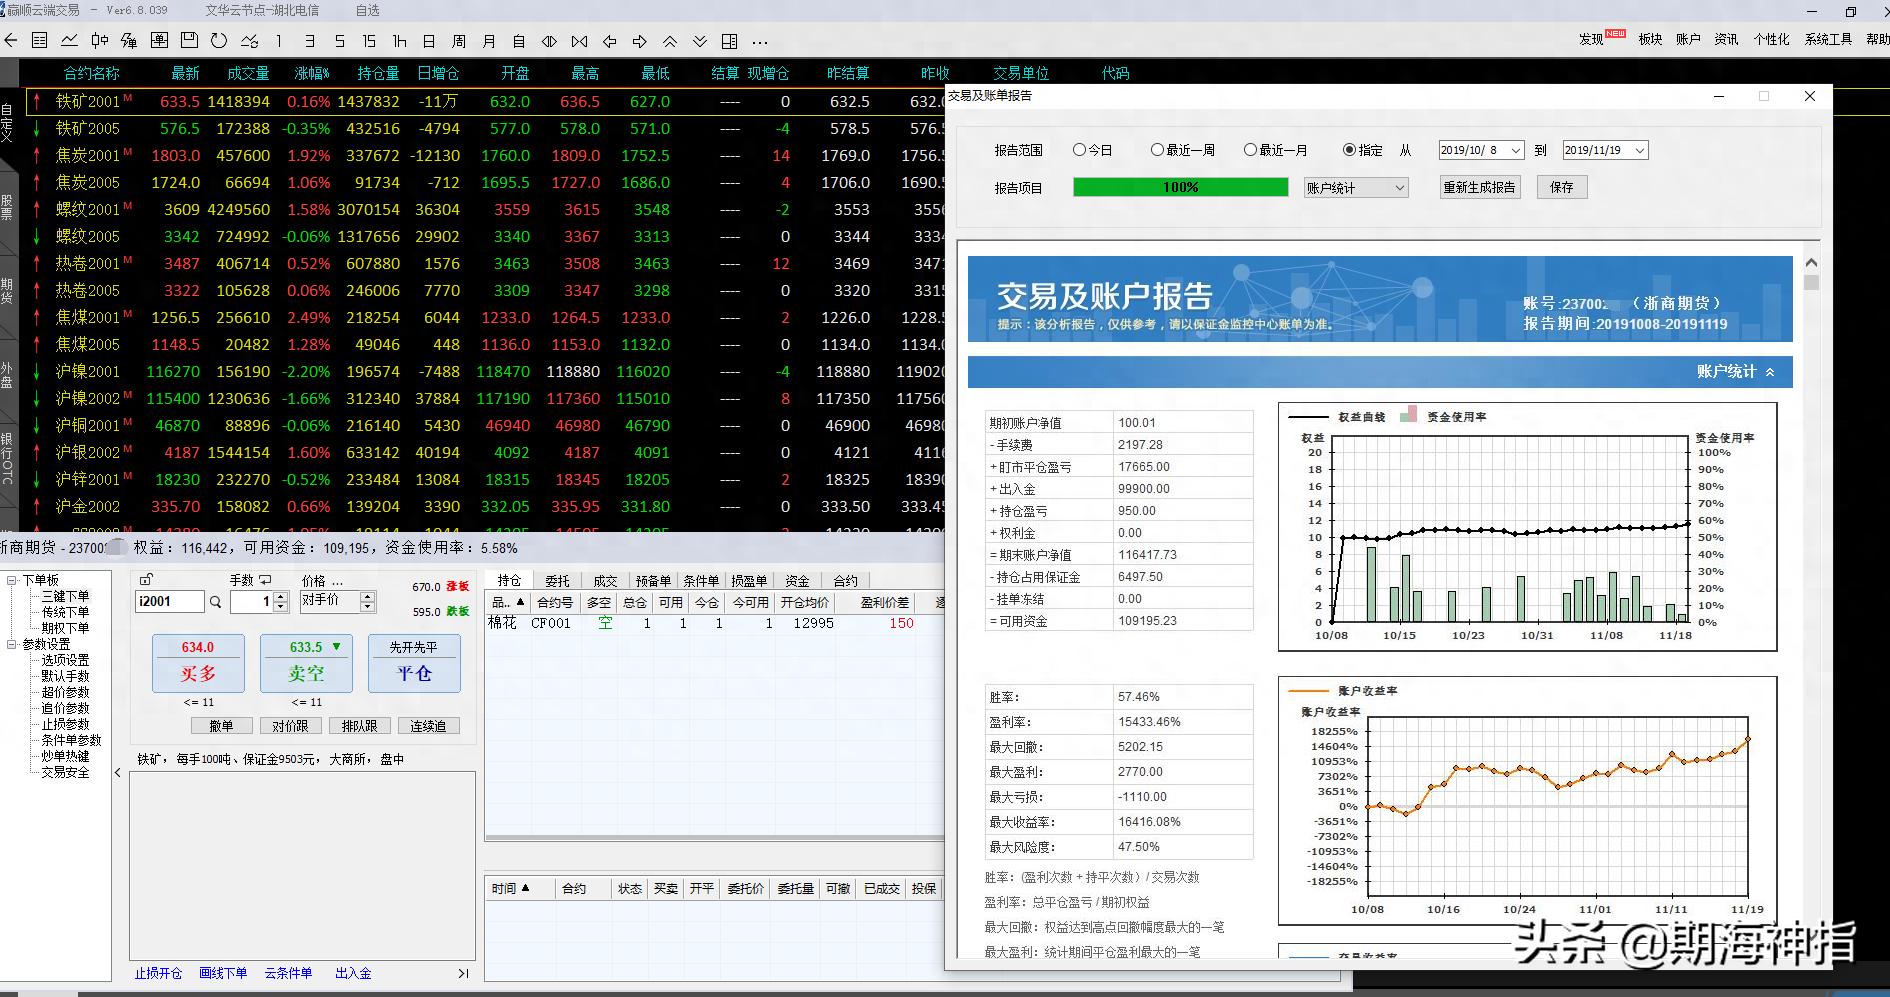The height and width of the screenshot is (997, 1890).
Task: Switch to the 委托 tab
Action: click(557, 581)
